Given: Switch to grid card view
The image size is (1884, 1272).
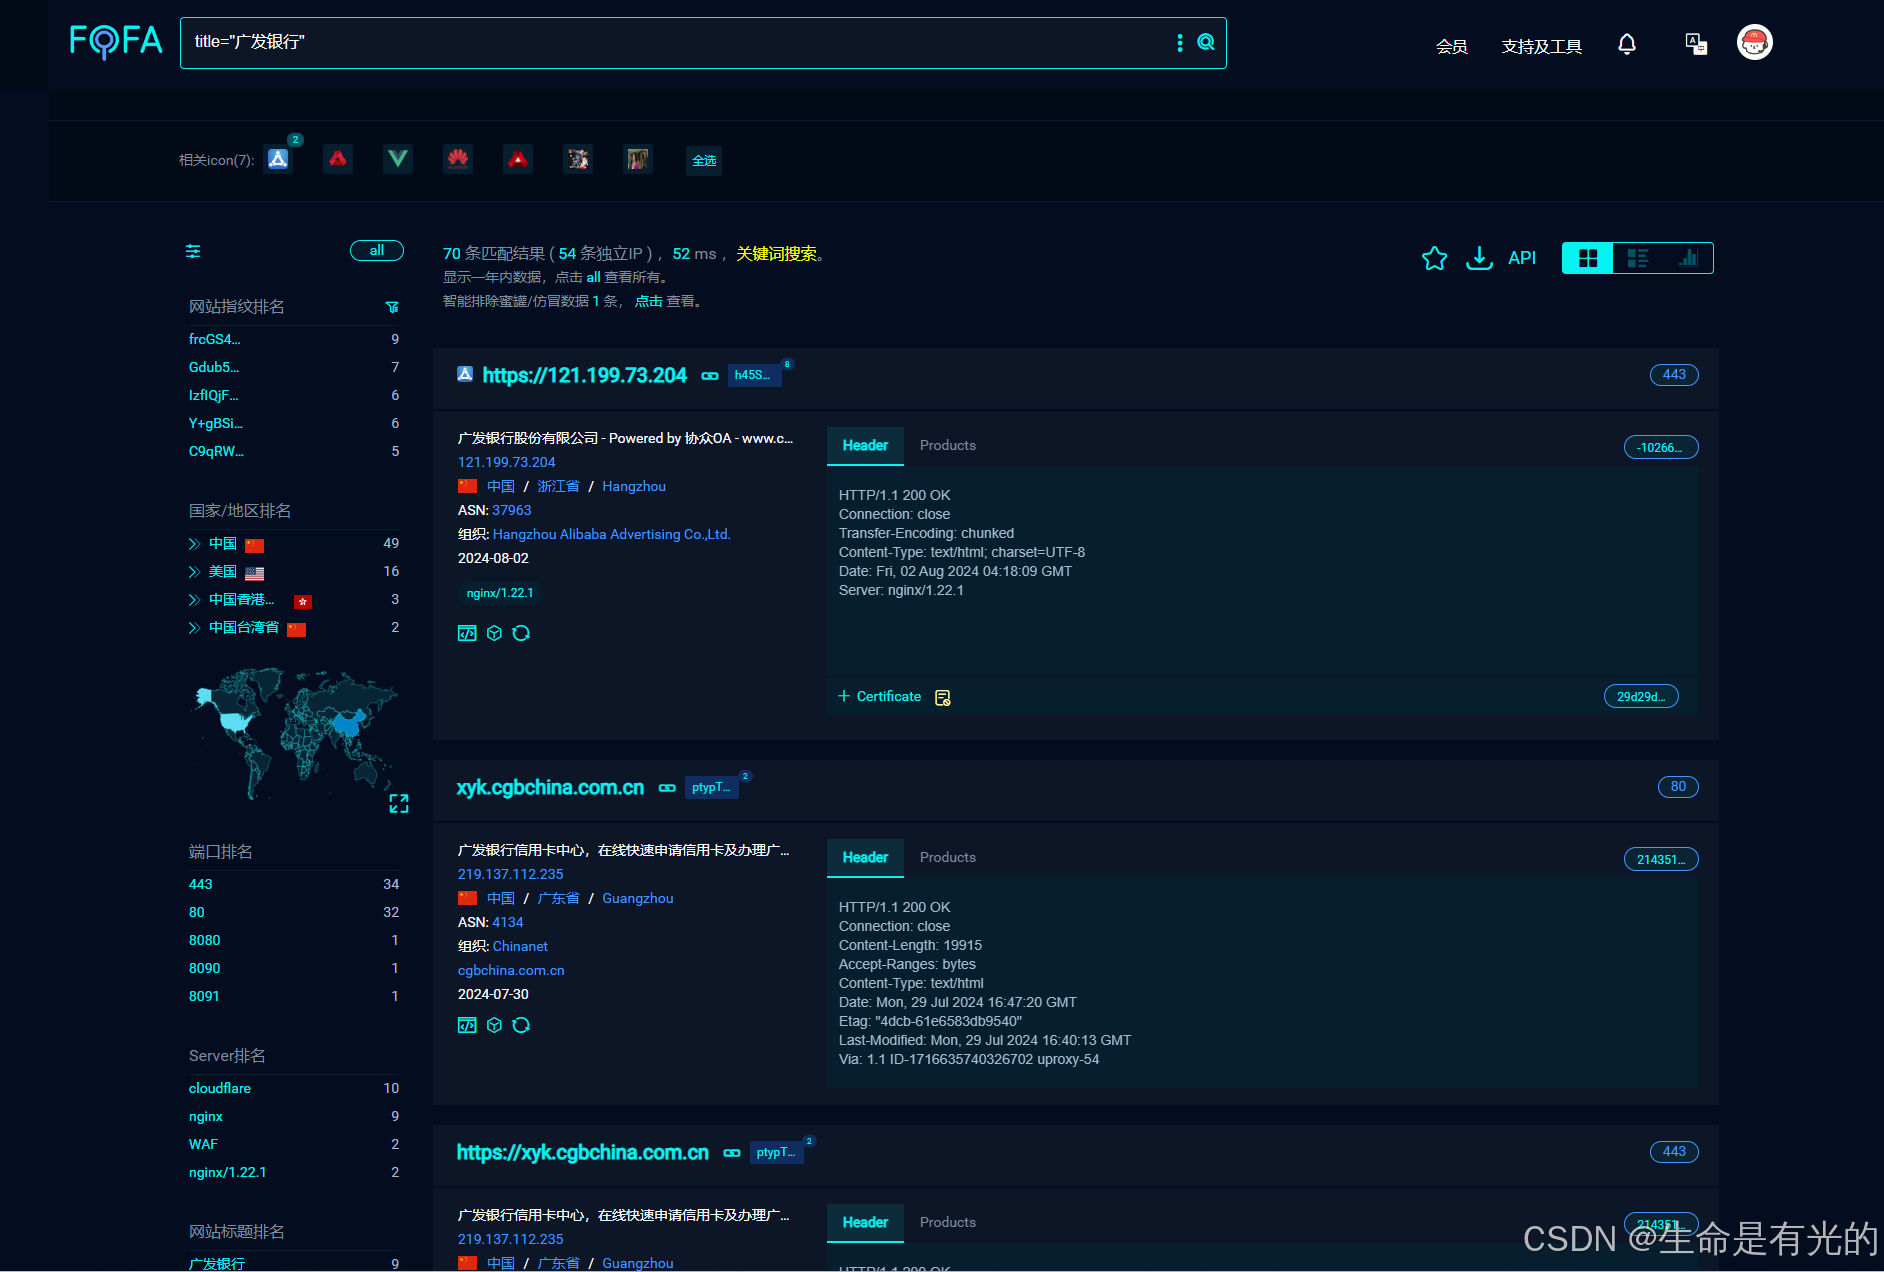Looking at the screenshot, I should (1588, 258).
